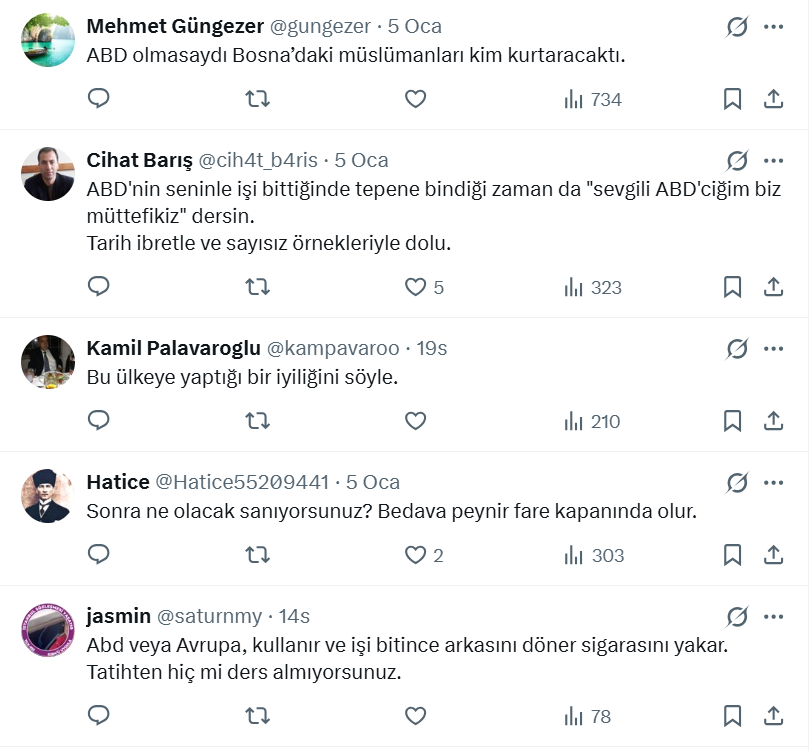
Task: Like Cihat Barış's tweet with 5 likes
Action: (415, 287)
